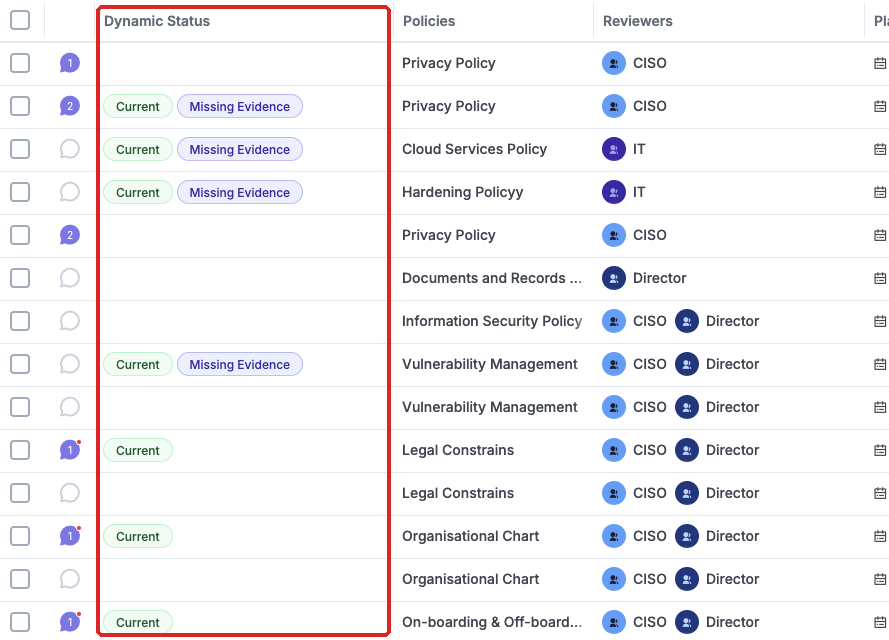Open the Hardening Policyy policy link
889x640 pixels.
pyautogui.click(x=463, y=192)
